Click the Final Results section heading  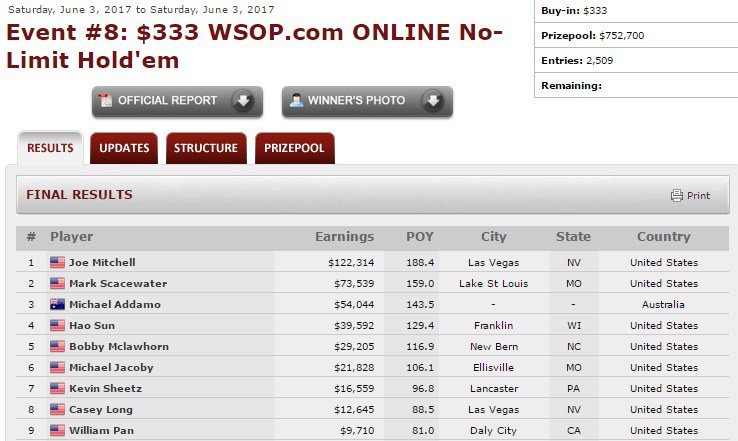(80, 195)
